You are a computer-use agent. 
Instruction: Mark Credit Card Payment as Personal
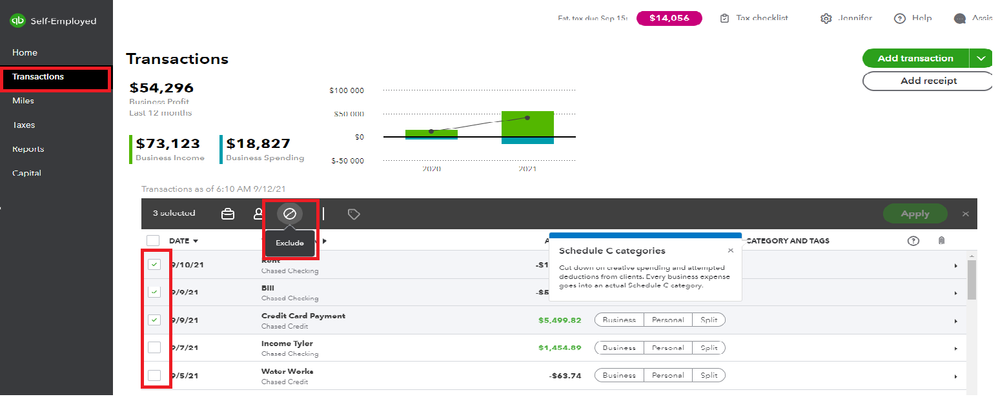[668, 320]
